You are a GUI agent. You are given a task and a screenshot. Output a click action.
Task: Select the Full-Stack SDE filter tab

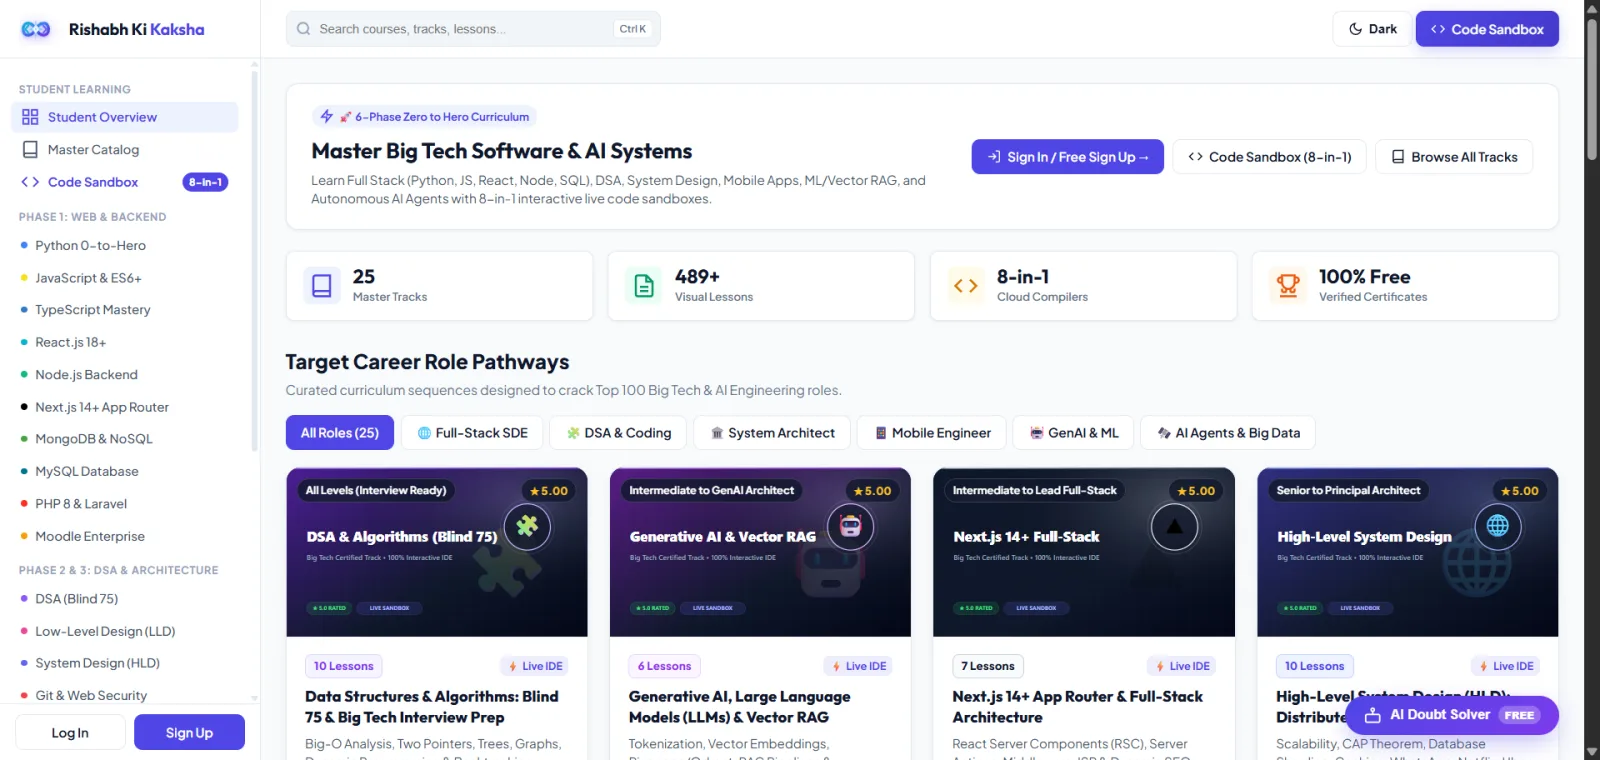(472, 433)
